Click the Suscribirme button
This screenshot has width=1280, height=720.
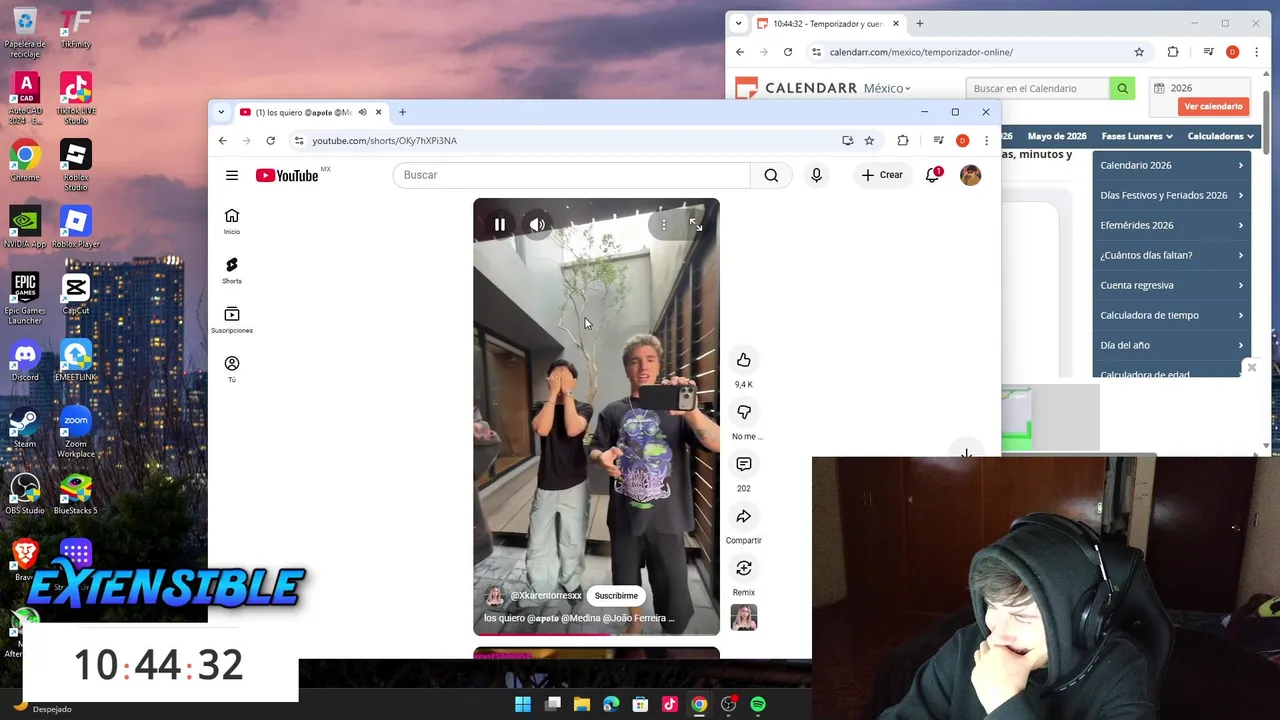click(616, 596)
